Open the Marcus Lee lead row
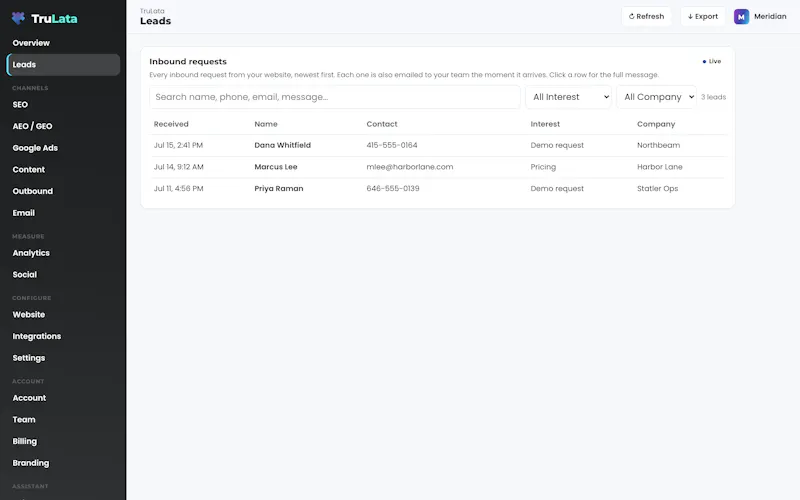 pos(438,167)
